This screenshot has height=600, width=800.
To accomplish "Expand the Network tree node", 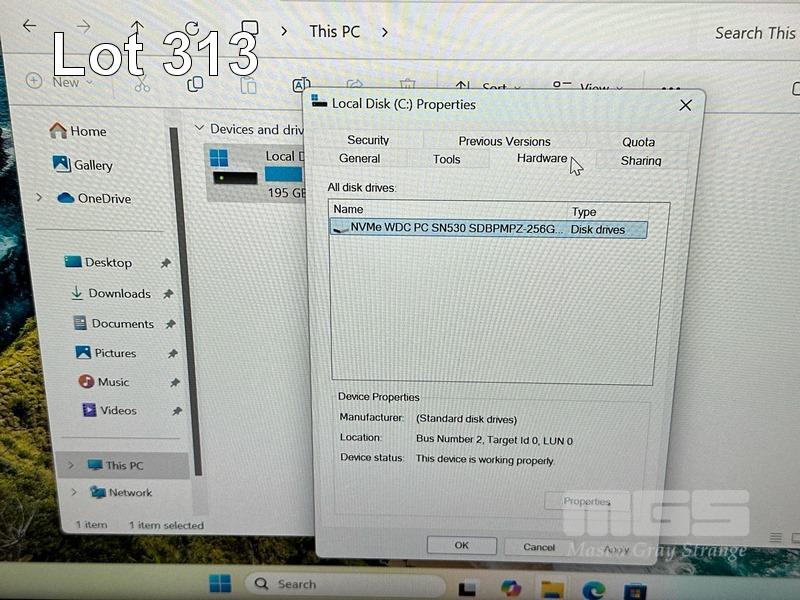I will tap(72, 492).
